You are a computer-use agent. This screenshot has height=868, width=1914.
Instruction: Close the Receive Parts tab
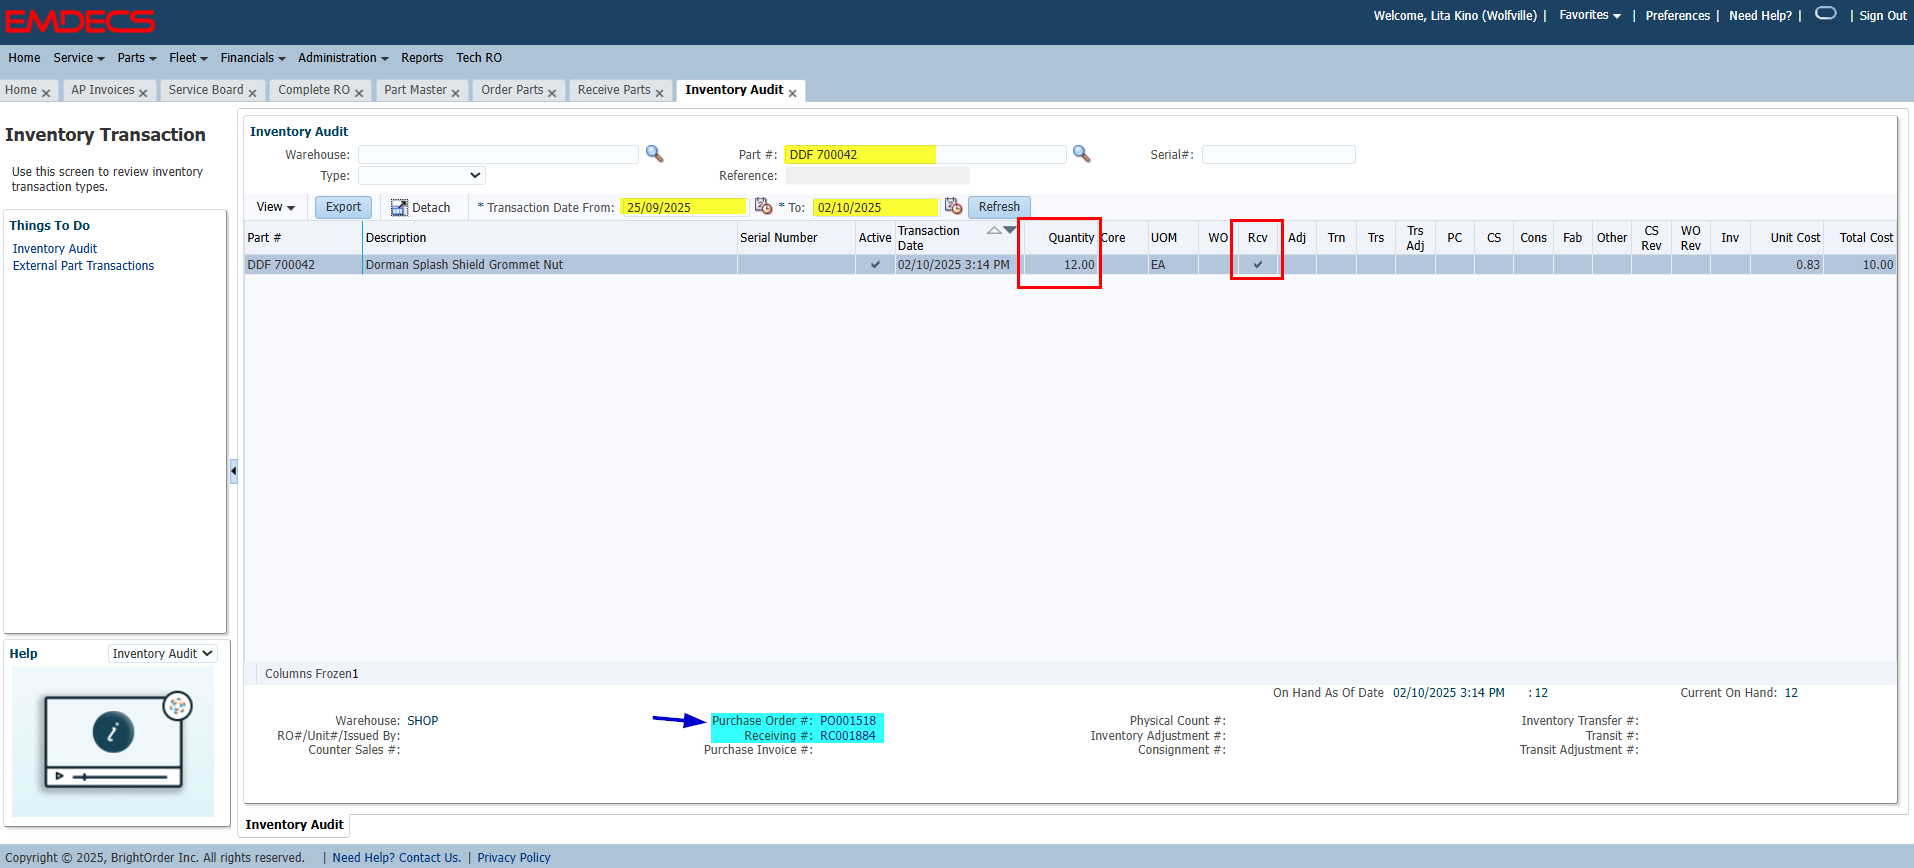(660, 93)
